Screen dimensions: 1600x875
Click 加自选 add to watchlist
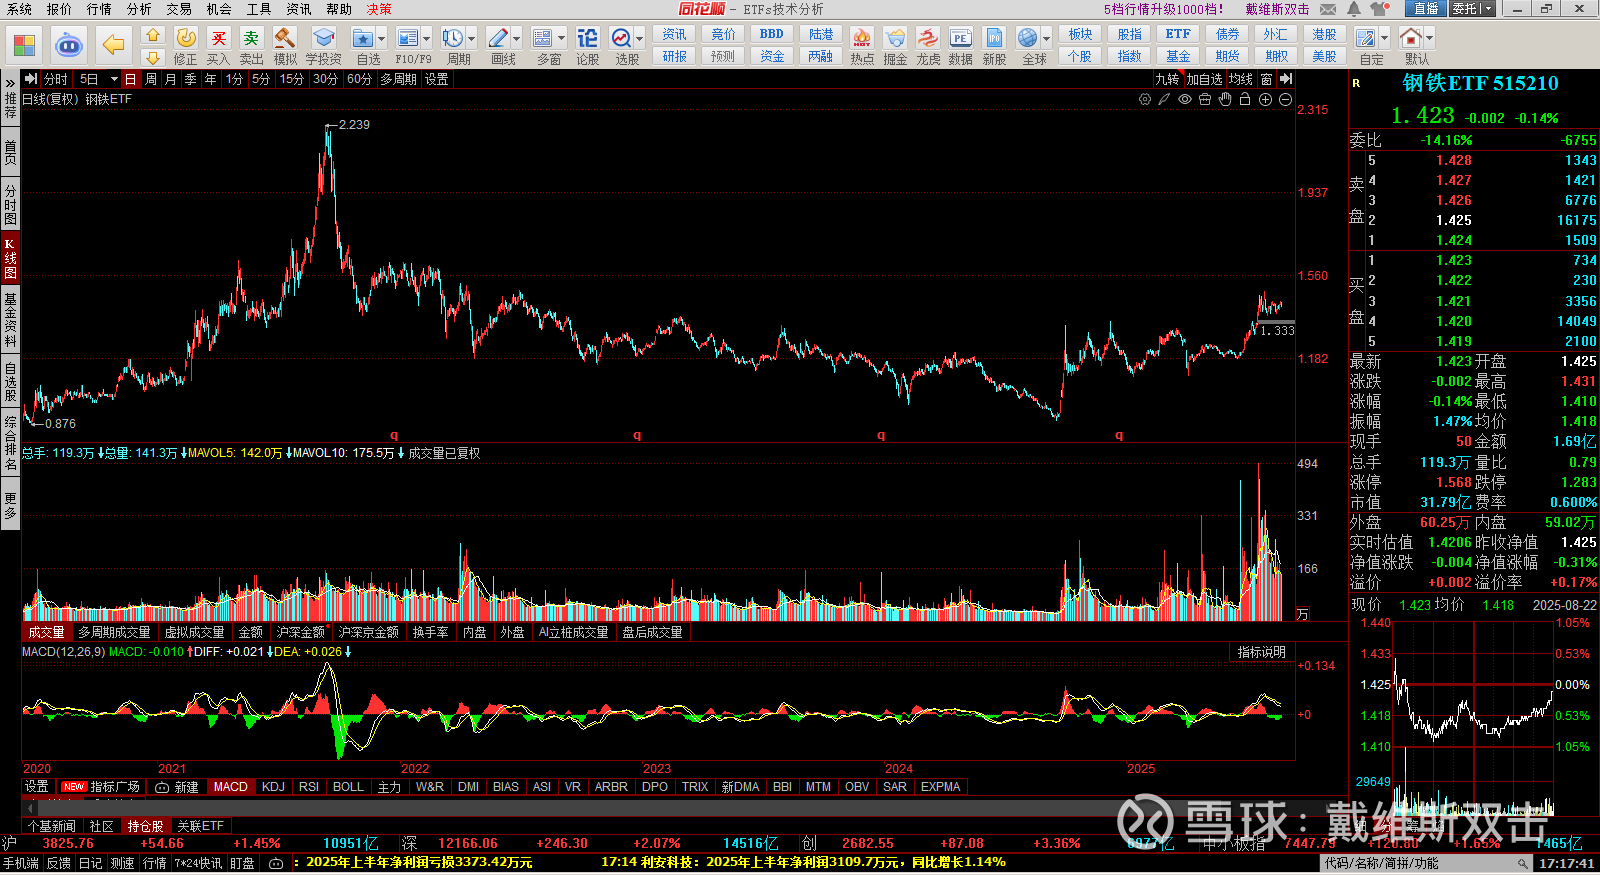(x=1204, y=79)
